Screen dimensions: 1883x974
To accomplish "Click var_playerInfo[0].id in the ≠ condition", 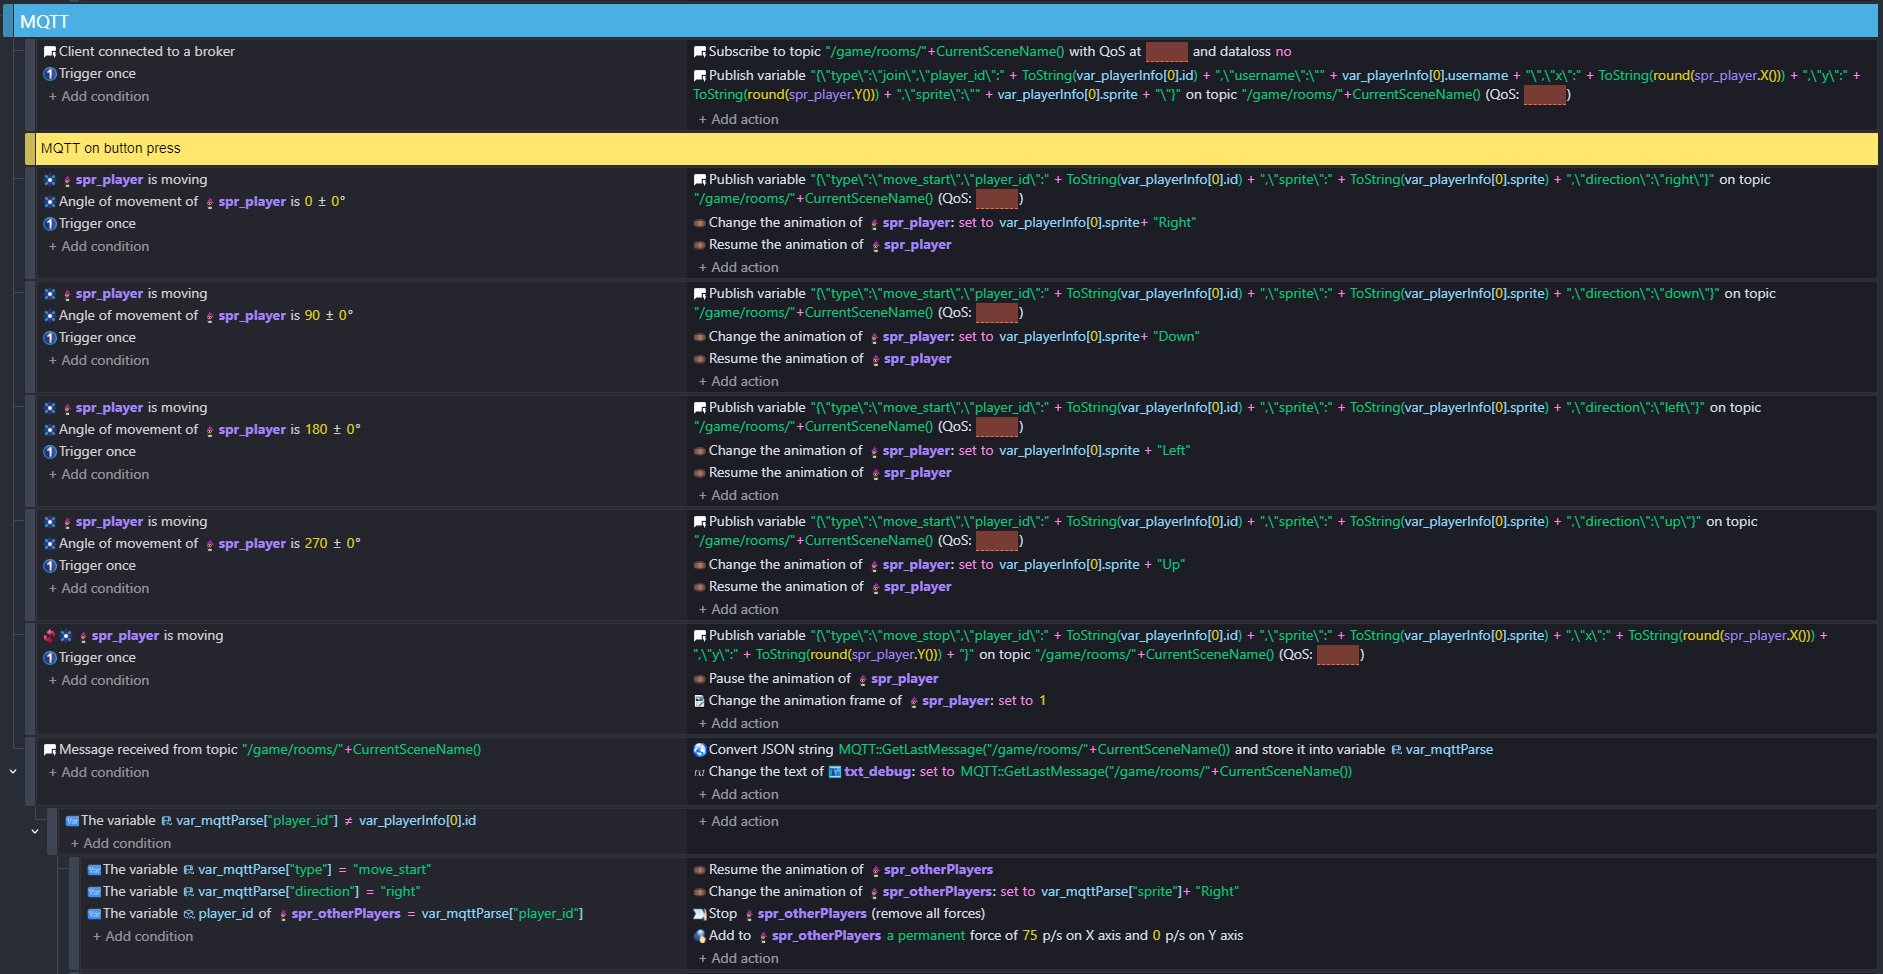I will 417,821.
